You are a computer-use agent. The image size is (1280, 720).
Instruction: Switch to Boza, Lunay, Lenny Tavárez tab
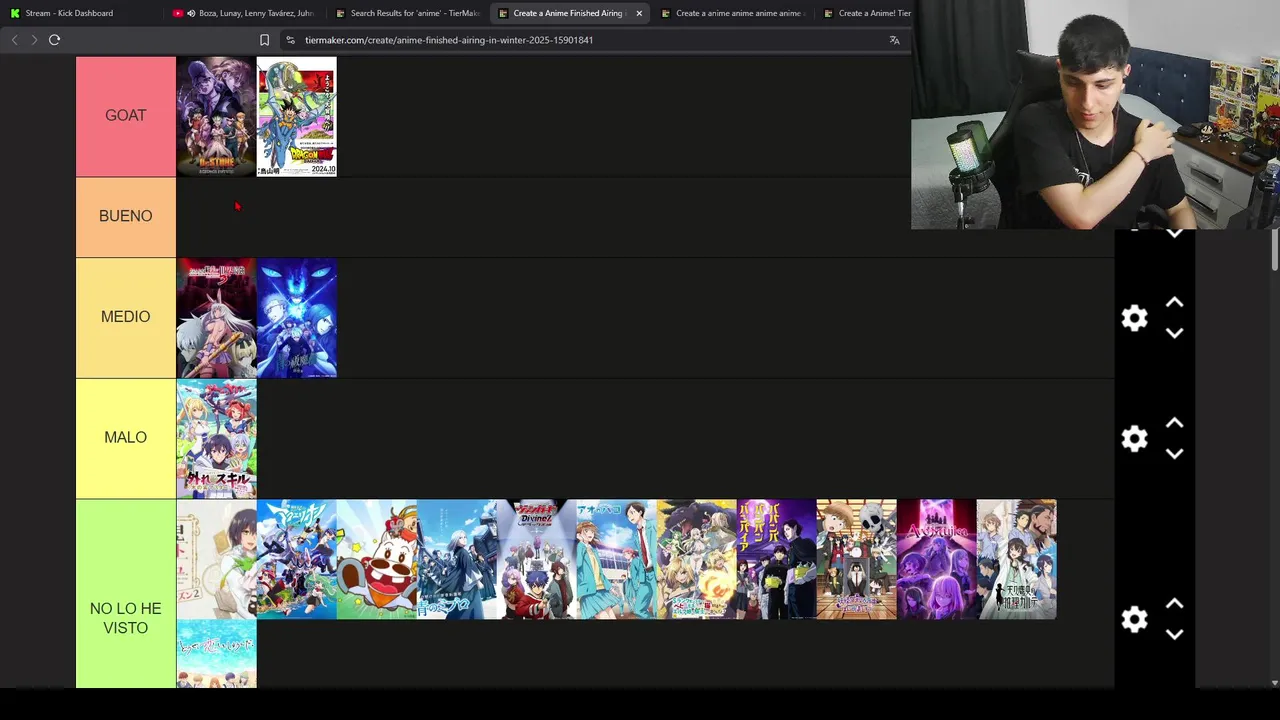click(x=245, y=13)
